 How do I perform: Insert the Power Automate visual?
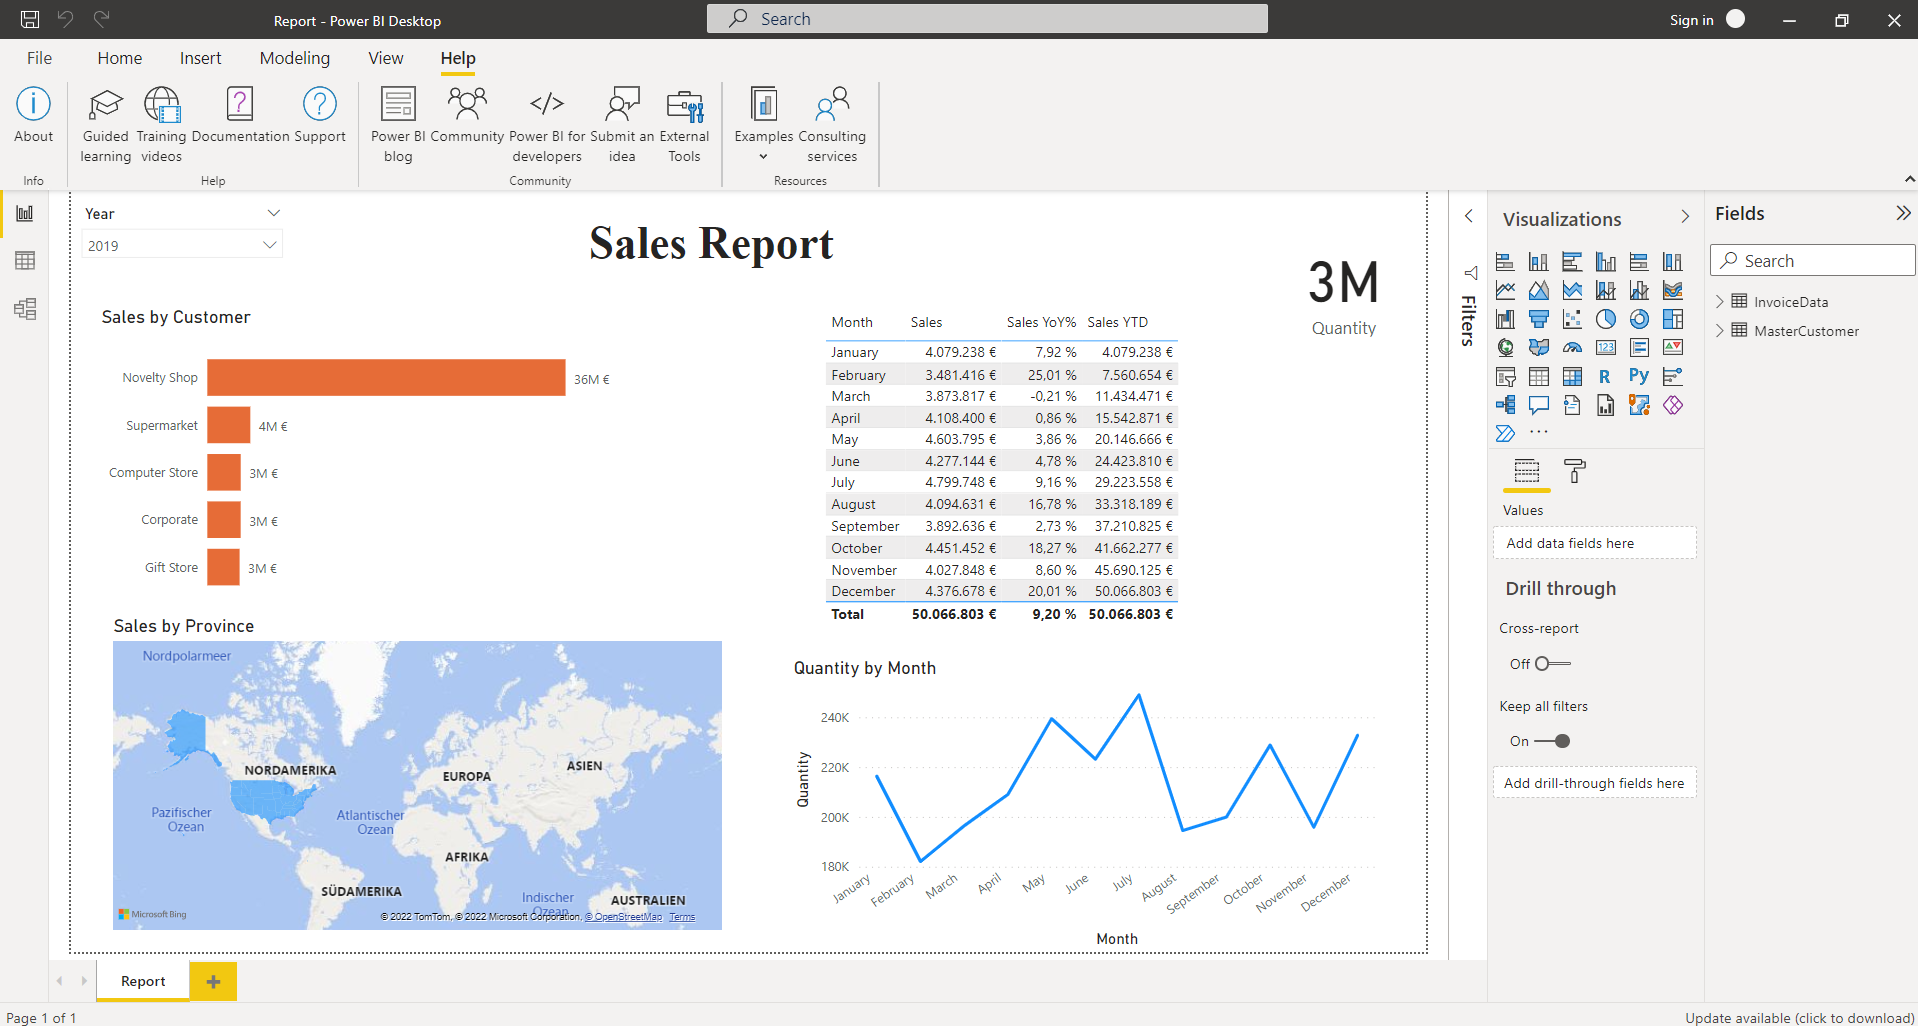click(1505, 434)
